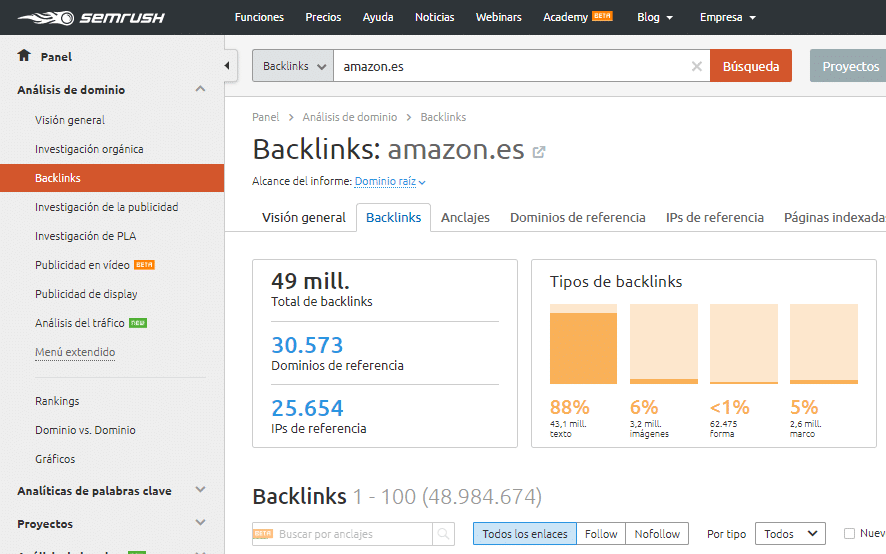Click Análisis de dominio breadcrumb link
This screenshot has height=554, width=886.
[350, 117]
